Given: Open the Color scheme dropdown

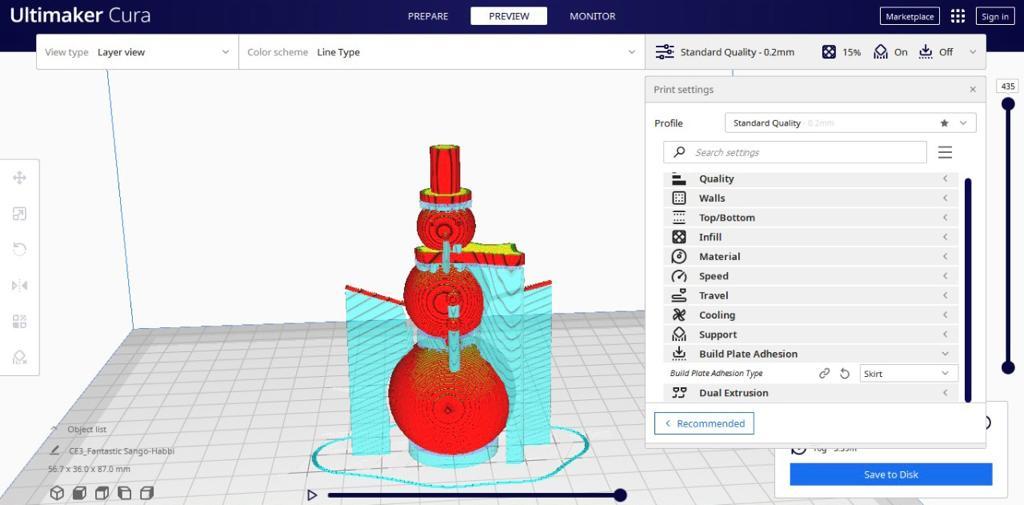Looking at the screenshot, I should [x=441, y=52].
